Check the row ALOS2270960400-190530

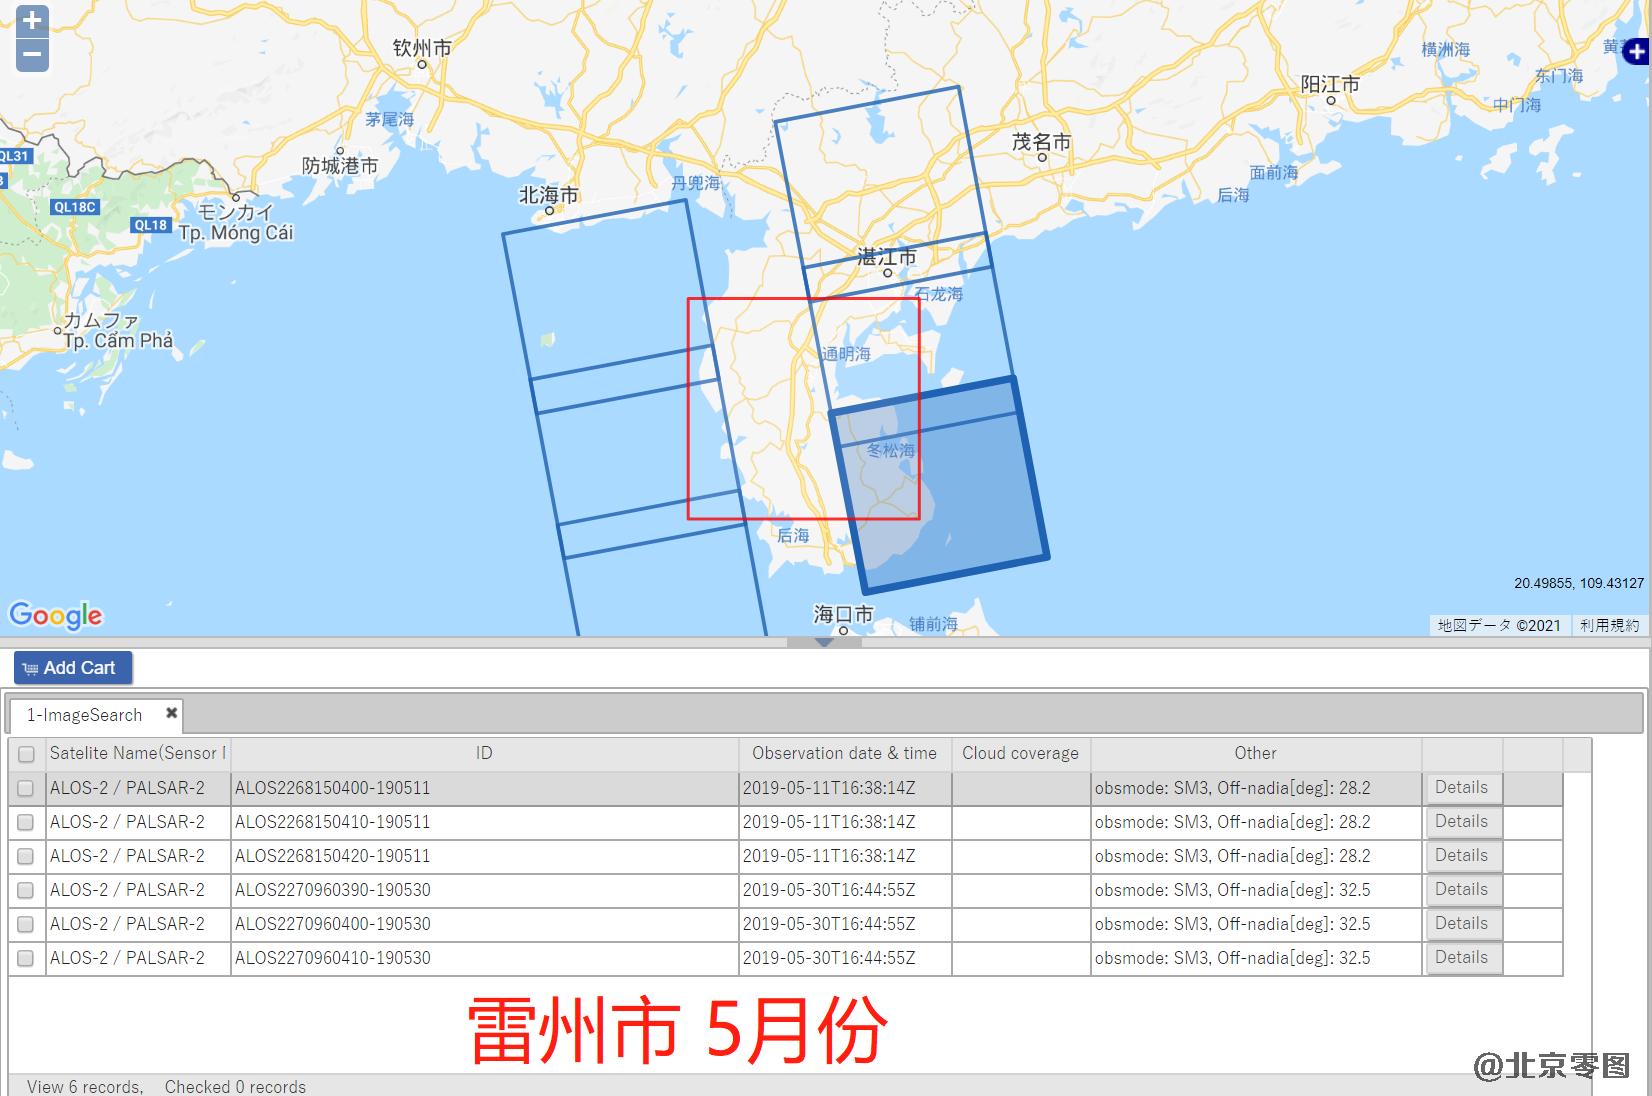point(26,924)
